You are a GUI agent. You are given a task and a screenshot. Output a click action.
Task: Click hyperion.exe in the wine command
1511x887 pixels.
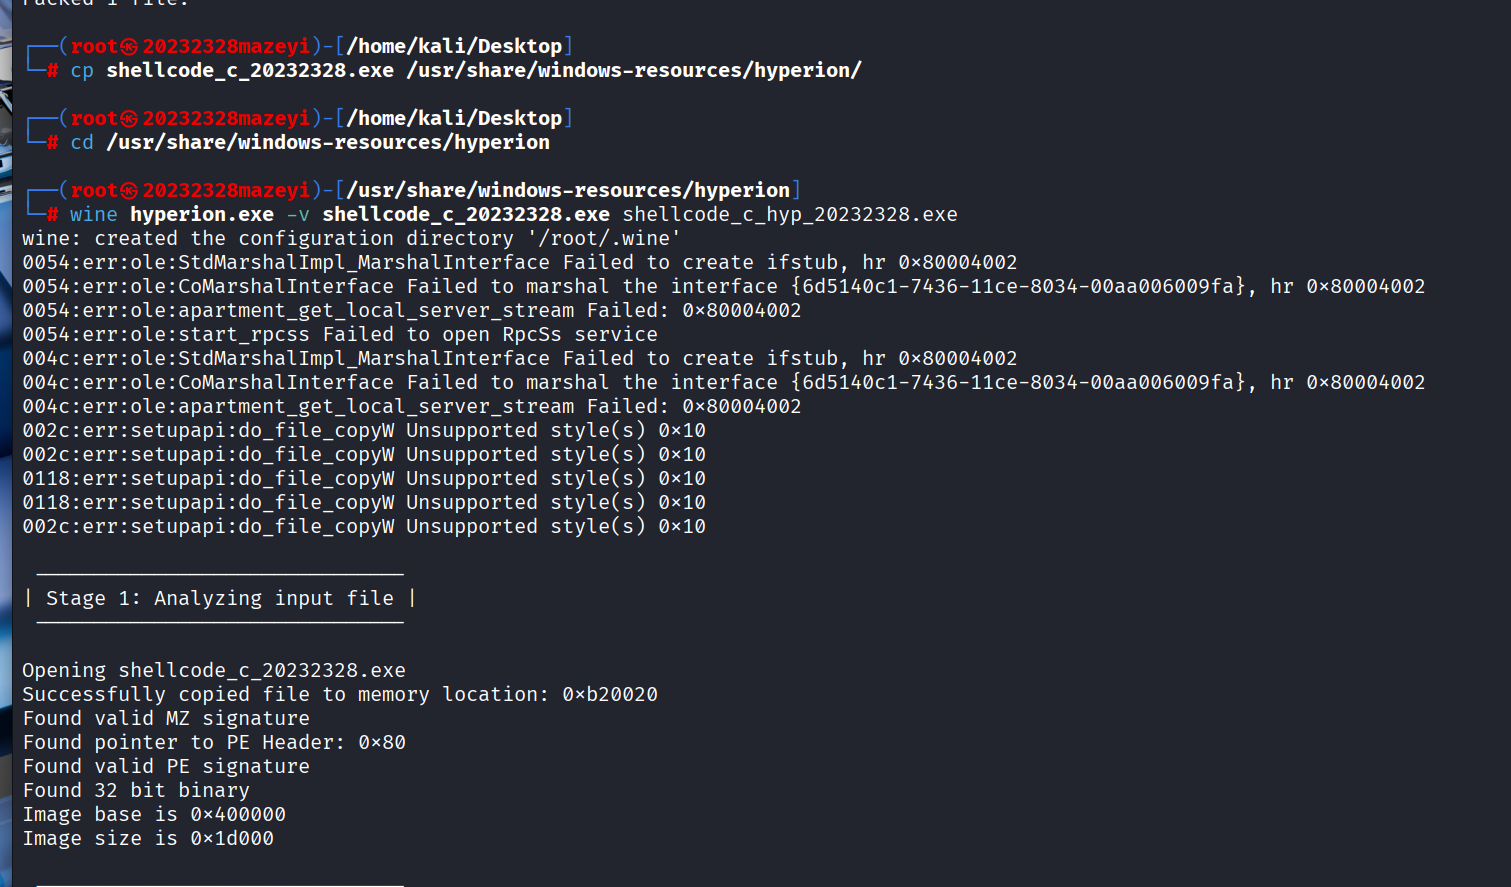click(x=201, y=215)
